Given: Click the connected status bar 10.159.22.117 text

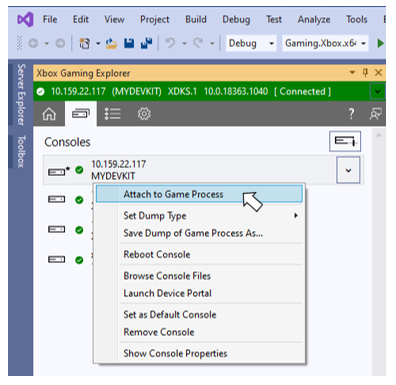Looking at the screenshot, I should (78, 91).
